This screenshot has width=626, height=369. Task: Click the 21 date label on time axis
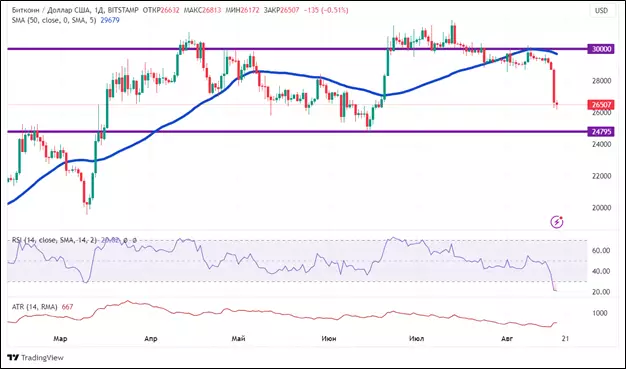(x=565, y=339)
